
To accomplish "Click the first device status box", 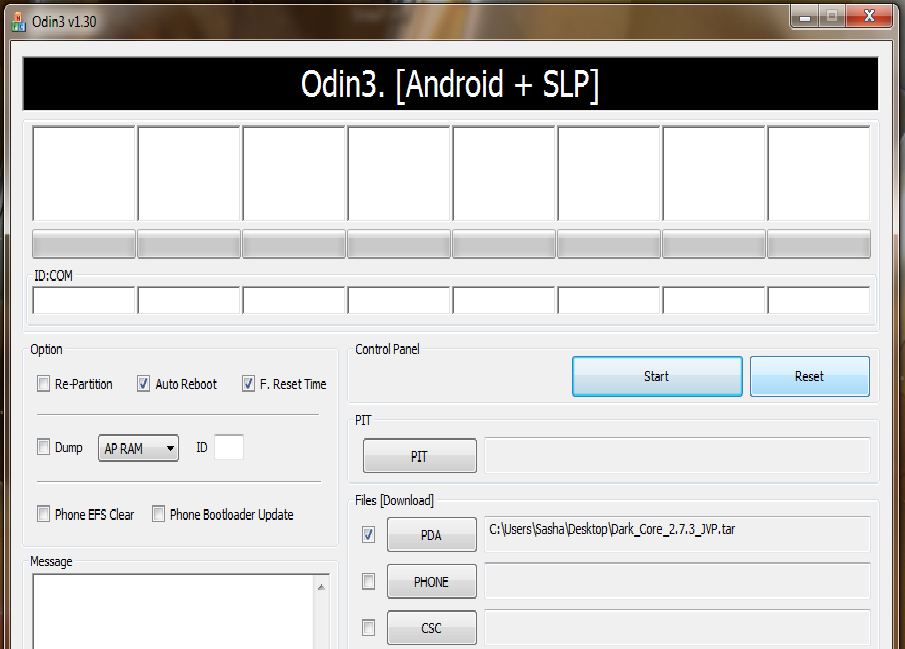I will click(x=84, y=174).
